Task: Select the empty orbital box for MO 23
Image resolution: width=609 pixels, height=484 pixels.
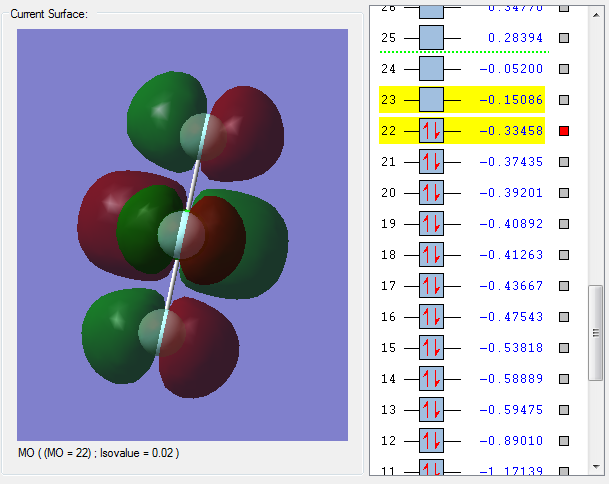Action: [431, 100]
